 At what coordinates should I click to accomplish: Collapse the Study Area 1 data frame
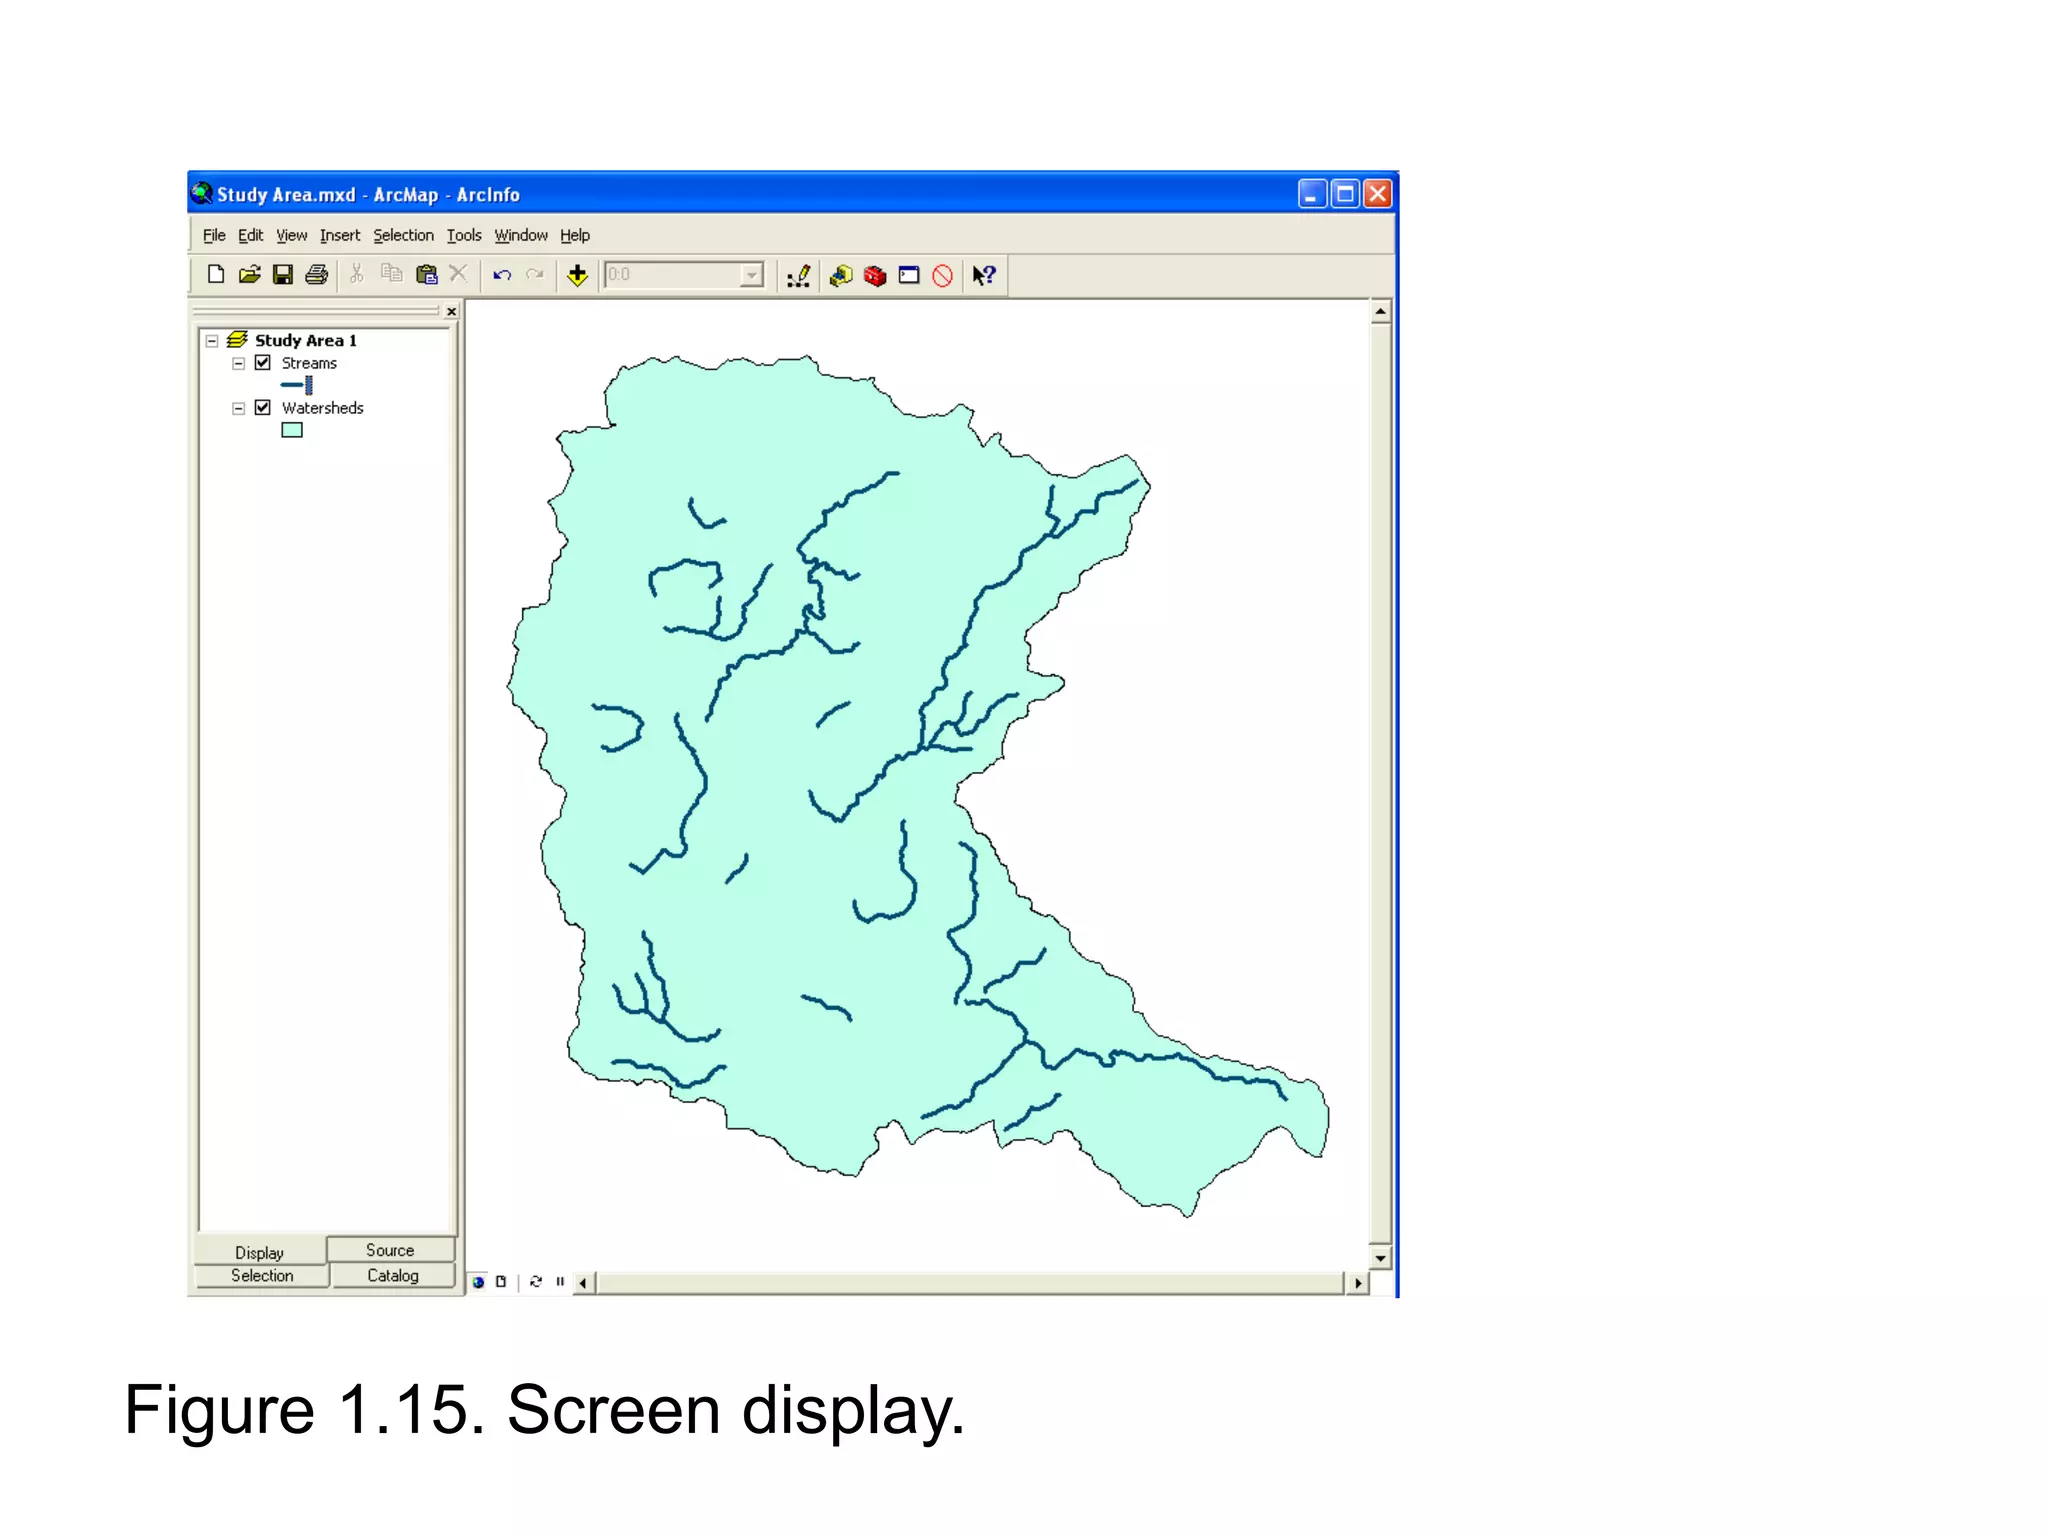point(212,341)
